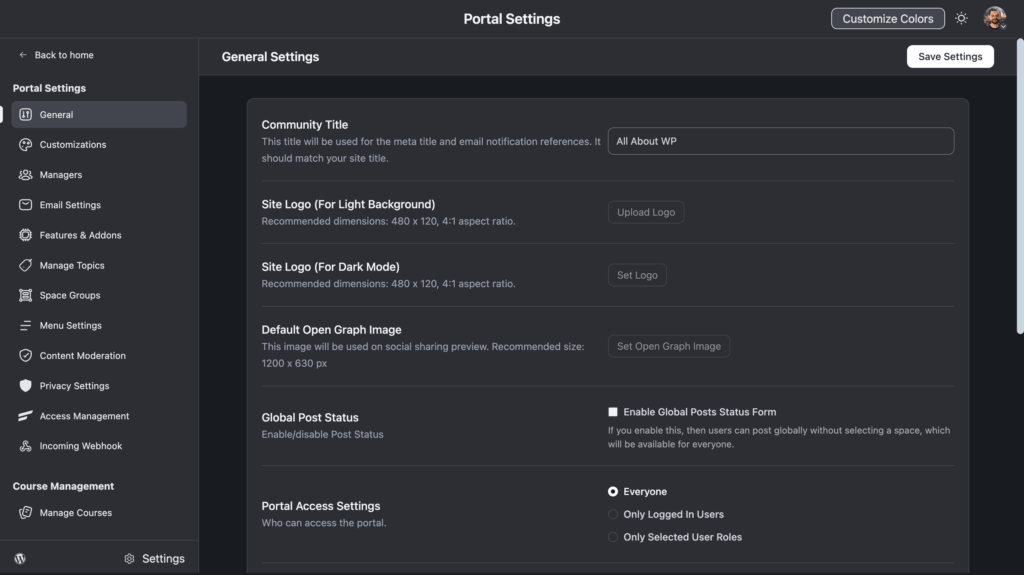Image resolution: width=1024 pixels, height=575 pixels.
Task: Click the page vertical scrollbar
Action: pyautogui.click(x=1019, y=186)
